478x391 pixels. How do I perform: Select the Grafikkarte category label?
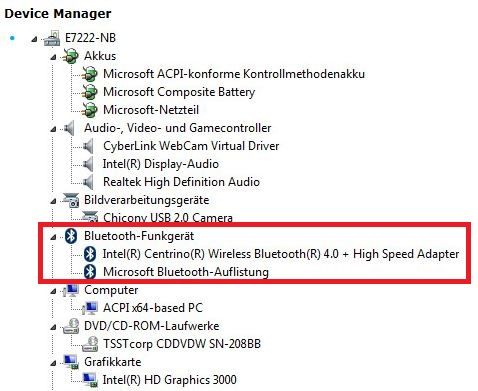point(113,362)
